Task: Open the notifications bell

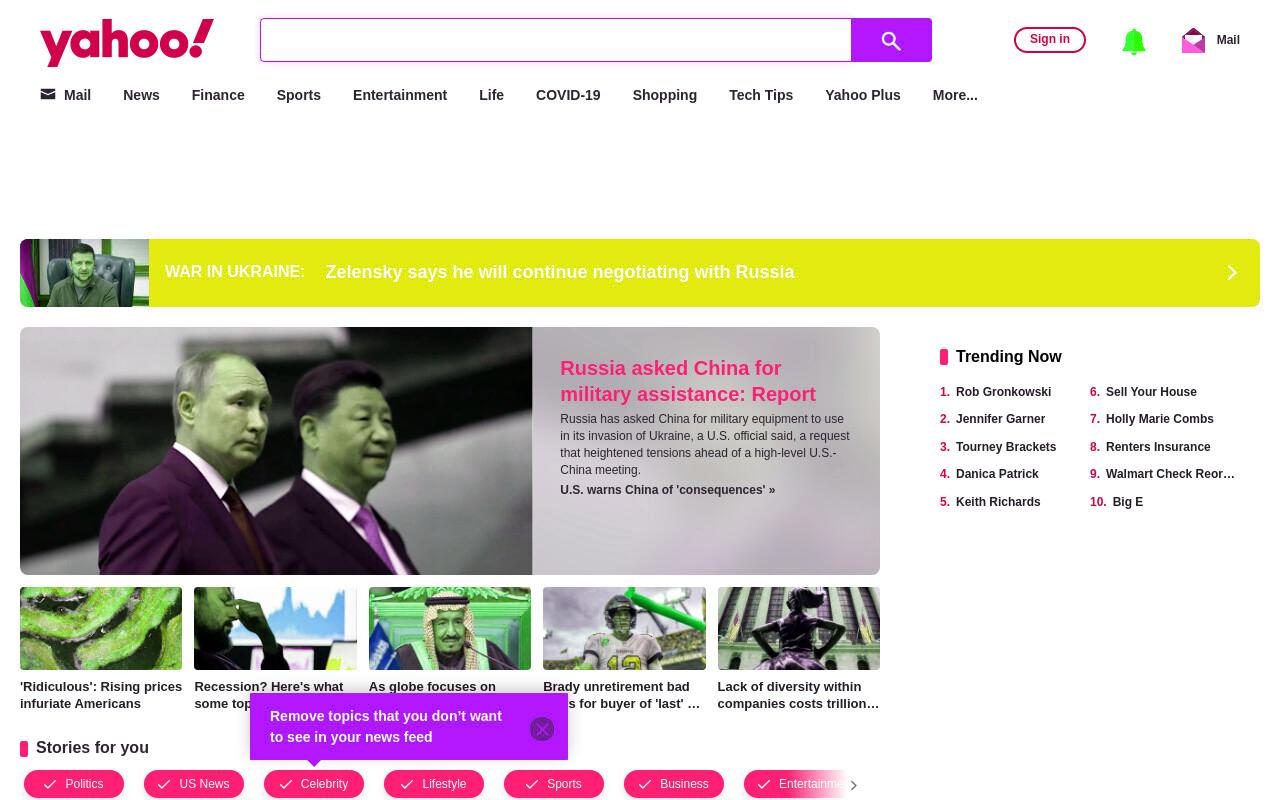Action: (1133, 41)
